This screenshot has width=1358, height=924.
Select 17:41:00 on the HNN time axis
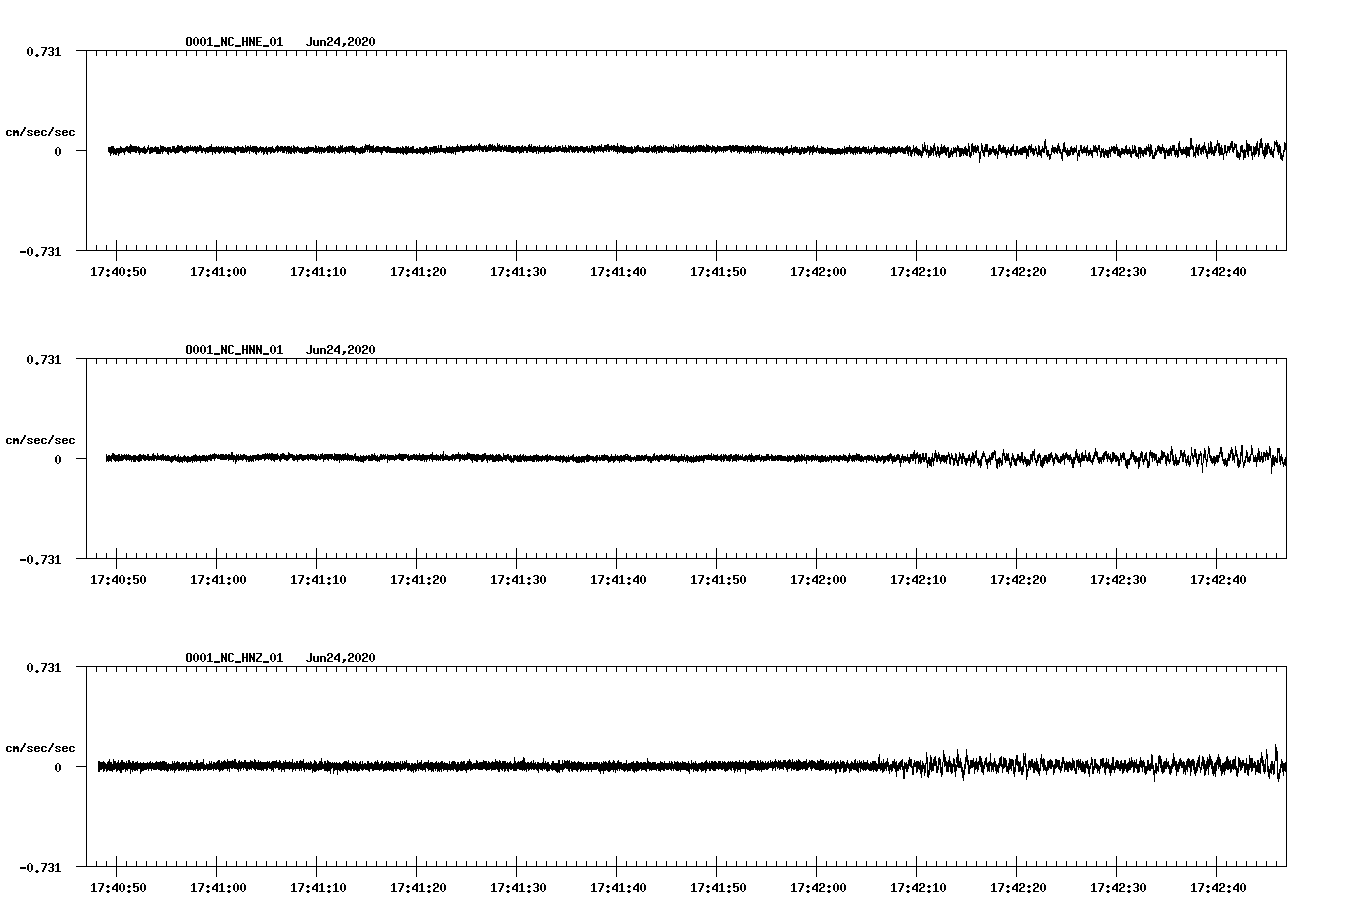tap(218, 579)
